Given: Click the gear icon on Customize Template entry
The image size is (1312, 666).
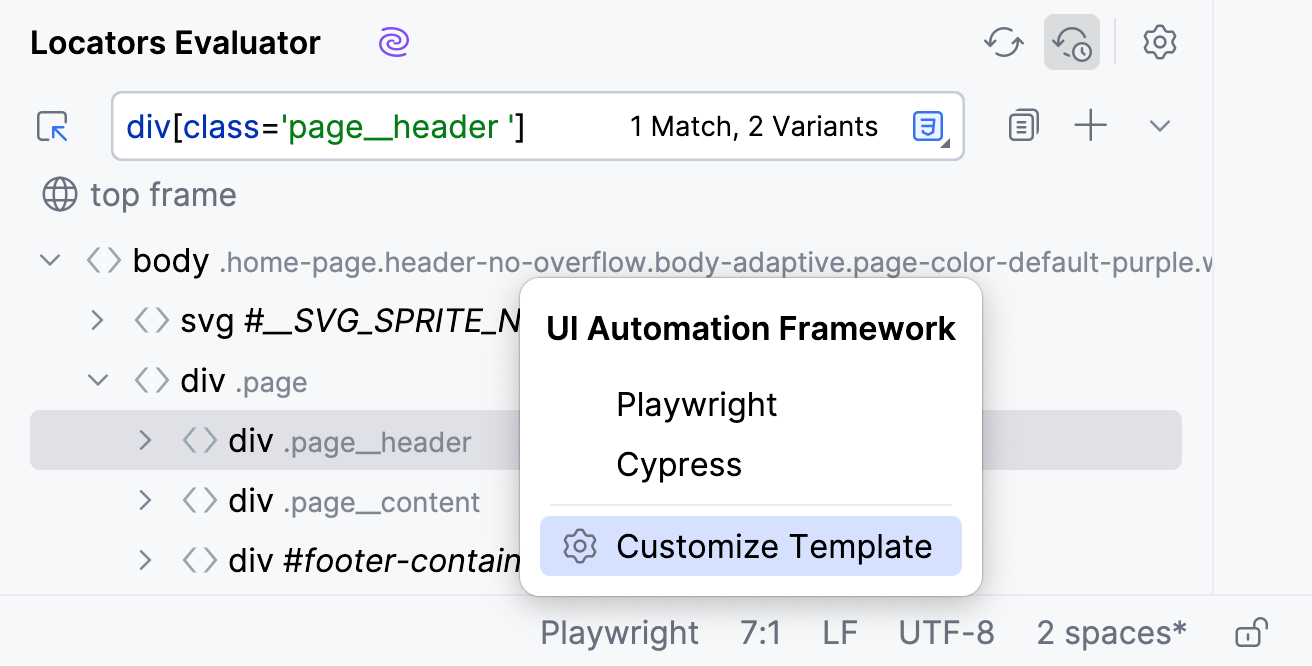Looking at the screenshot, I should click(x=578, y=546).
